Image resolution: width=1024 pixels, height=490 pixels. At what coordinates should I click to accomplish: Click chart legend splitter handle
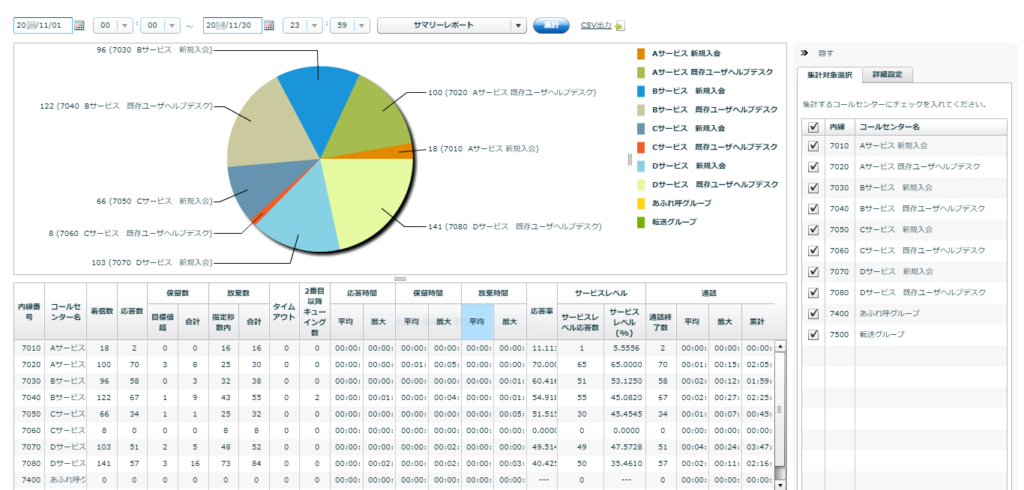point(630,159)
